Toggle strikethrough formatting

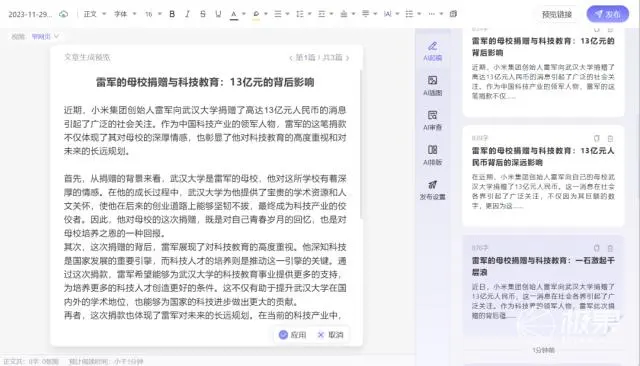click(203, 14)
